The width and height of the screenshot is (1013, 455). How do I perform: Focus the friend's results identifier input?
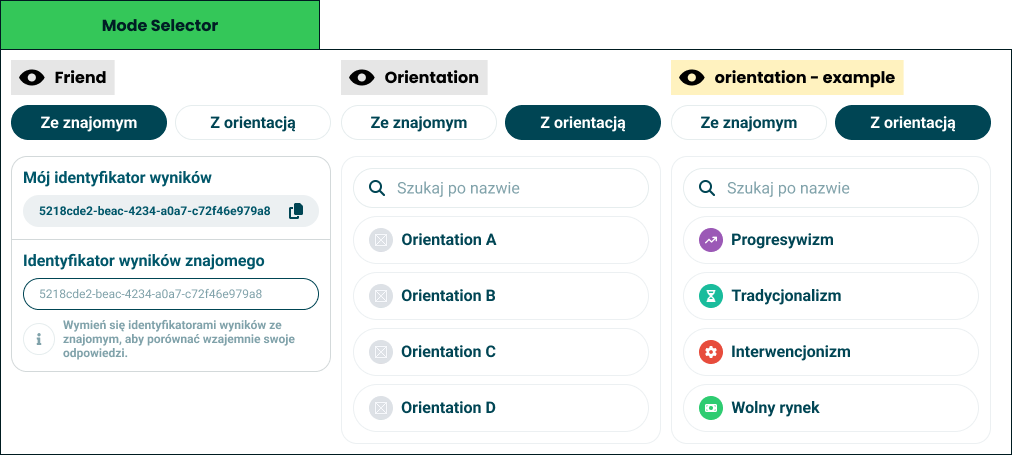(171, 294)
